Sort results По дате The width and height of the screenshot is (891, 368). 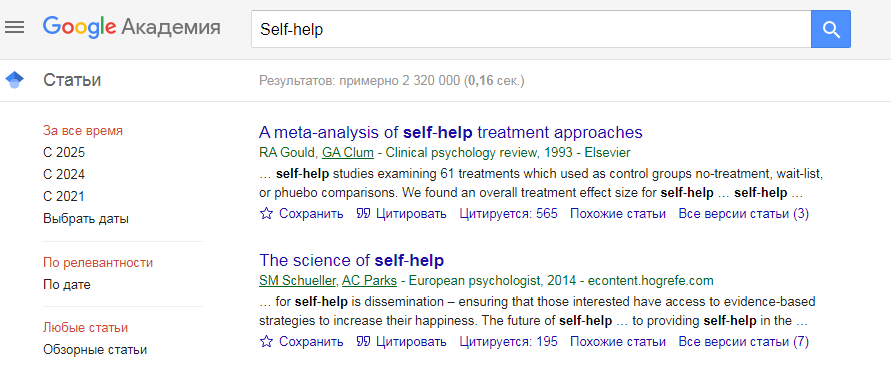click(66, 285)
